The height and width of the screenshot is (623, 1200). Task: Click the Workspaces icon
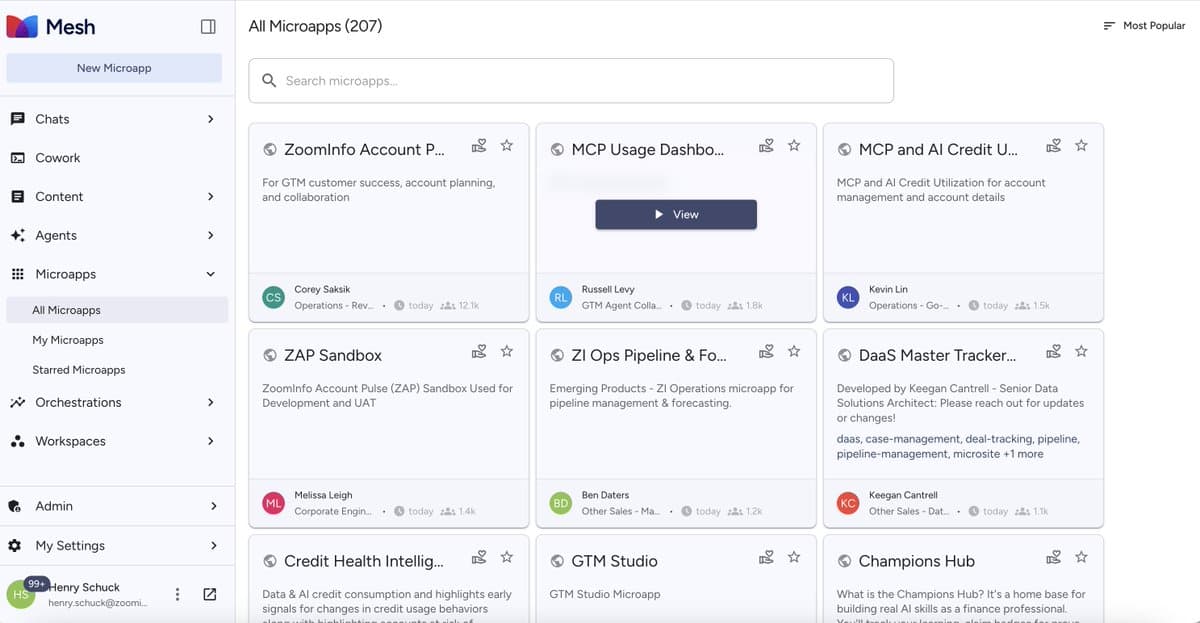click(17, 441)
